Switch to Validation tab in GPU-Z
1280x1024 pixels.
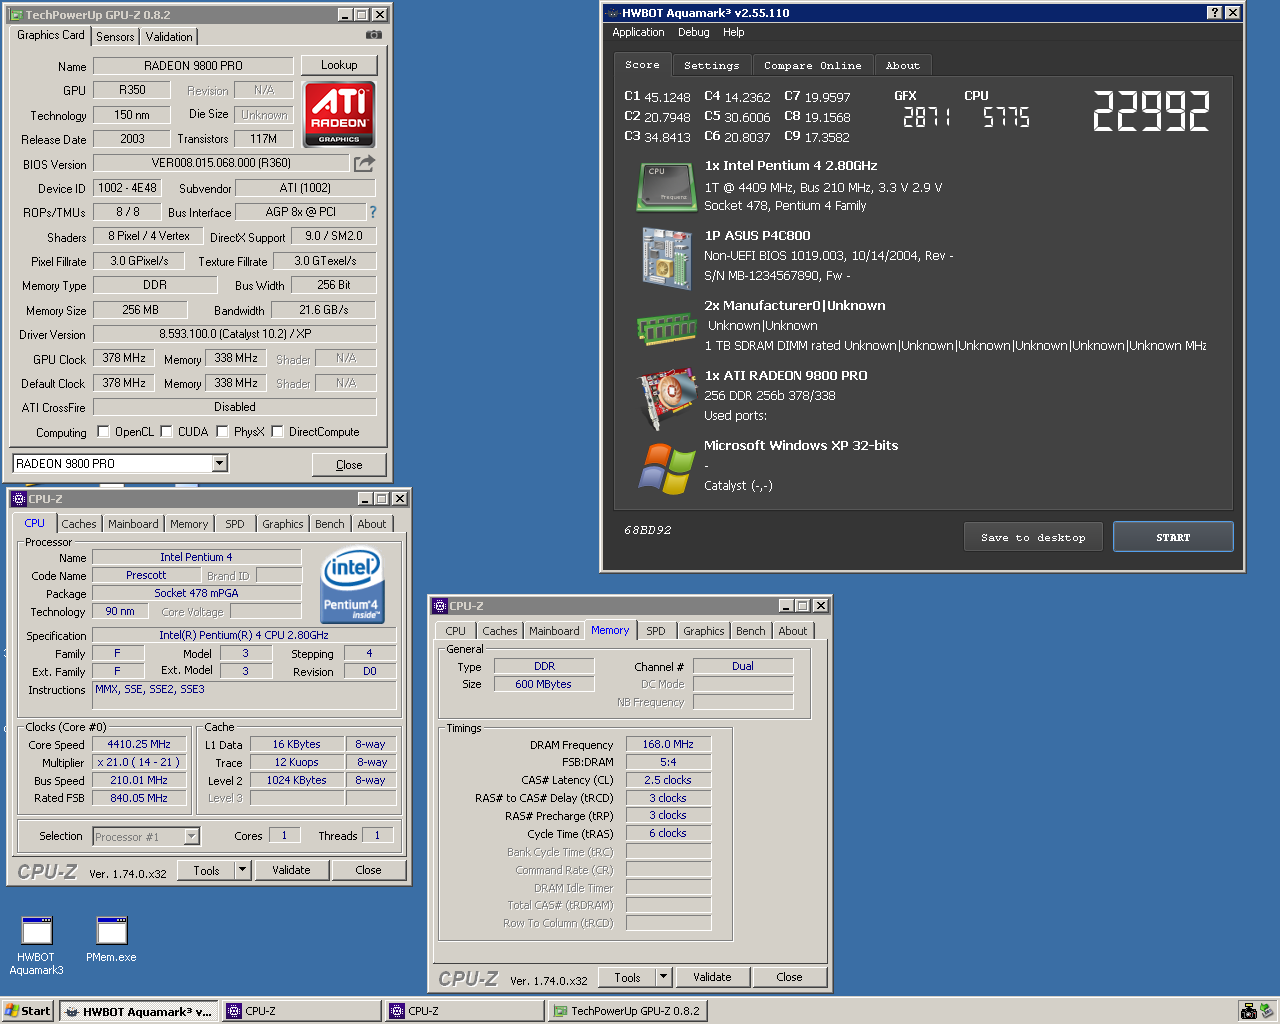pyautogui.click(x=169, y=36)
